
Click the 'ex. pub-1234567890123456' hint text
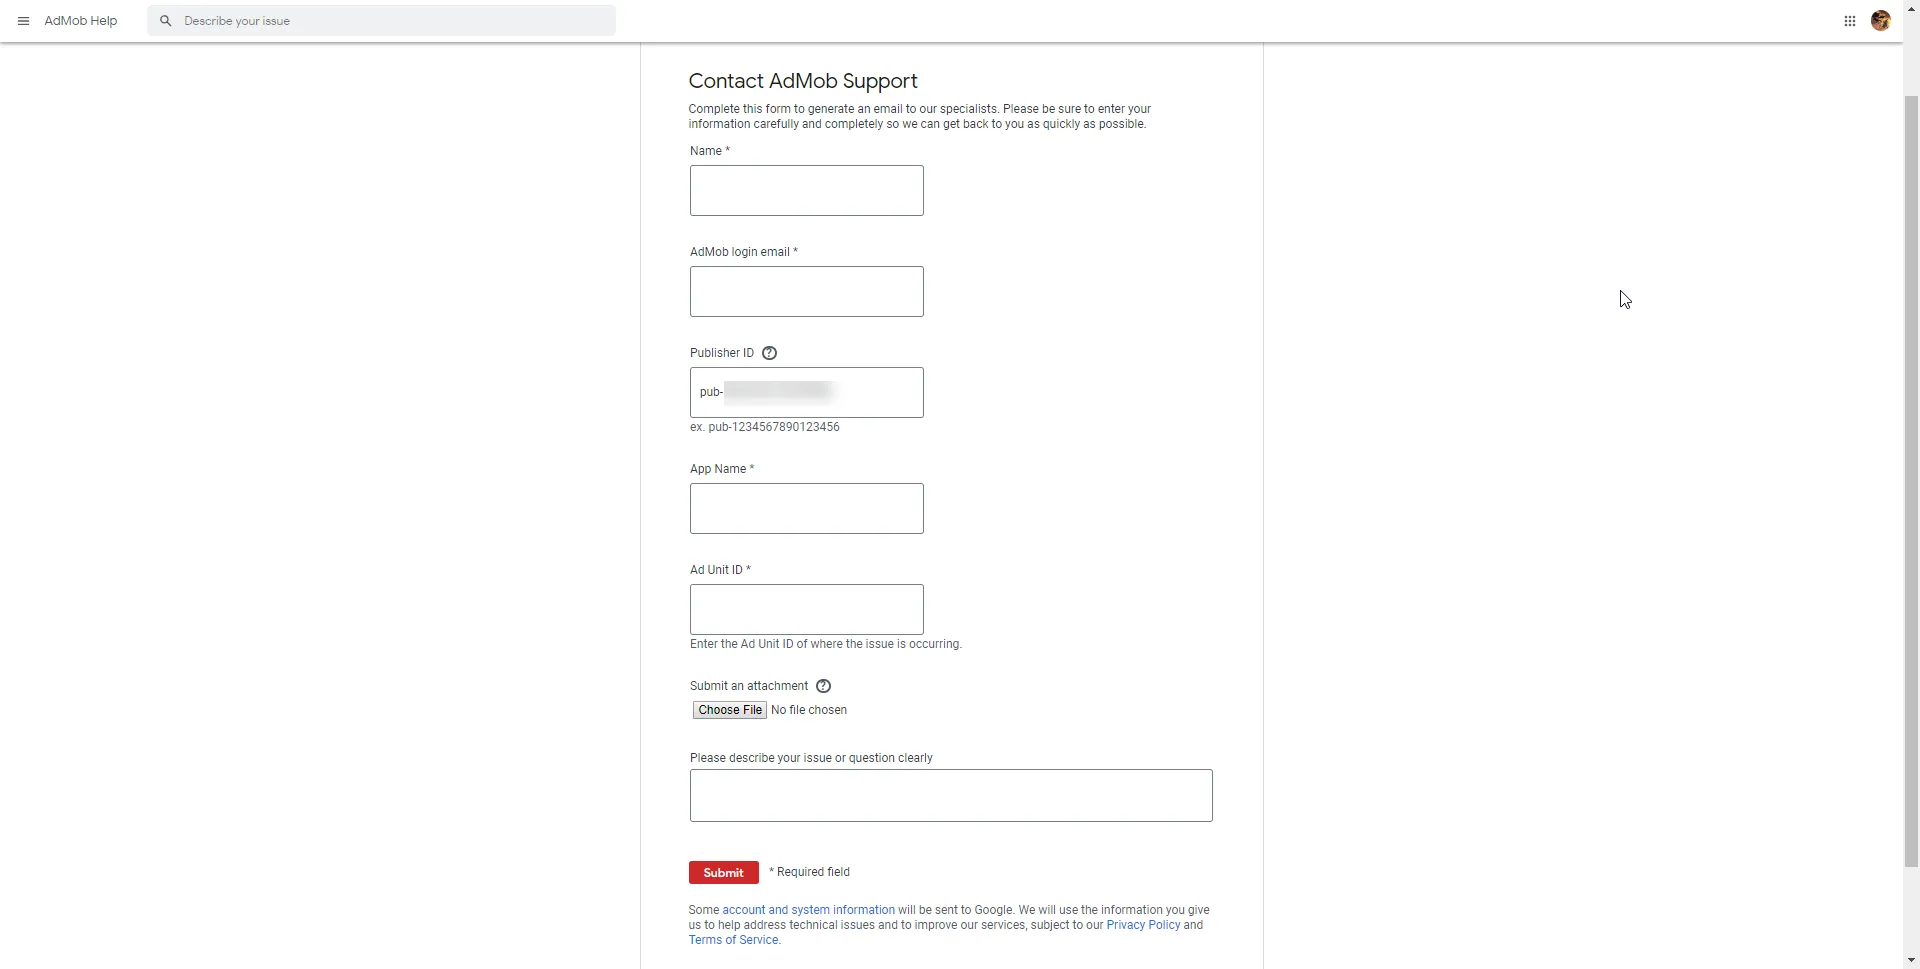(x=765, y=427)
